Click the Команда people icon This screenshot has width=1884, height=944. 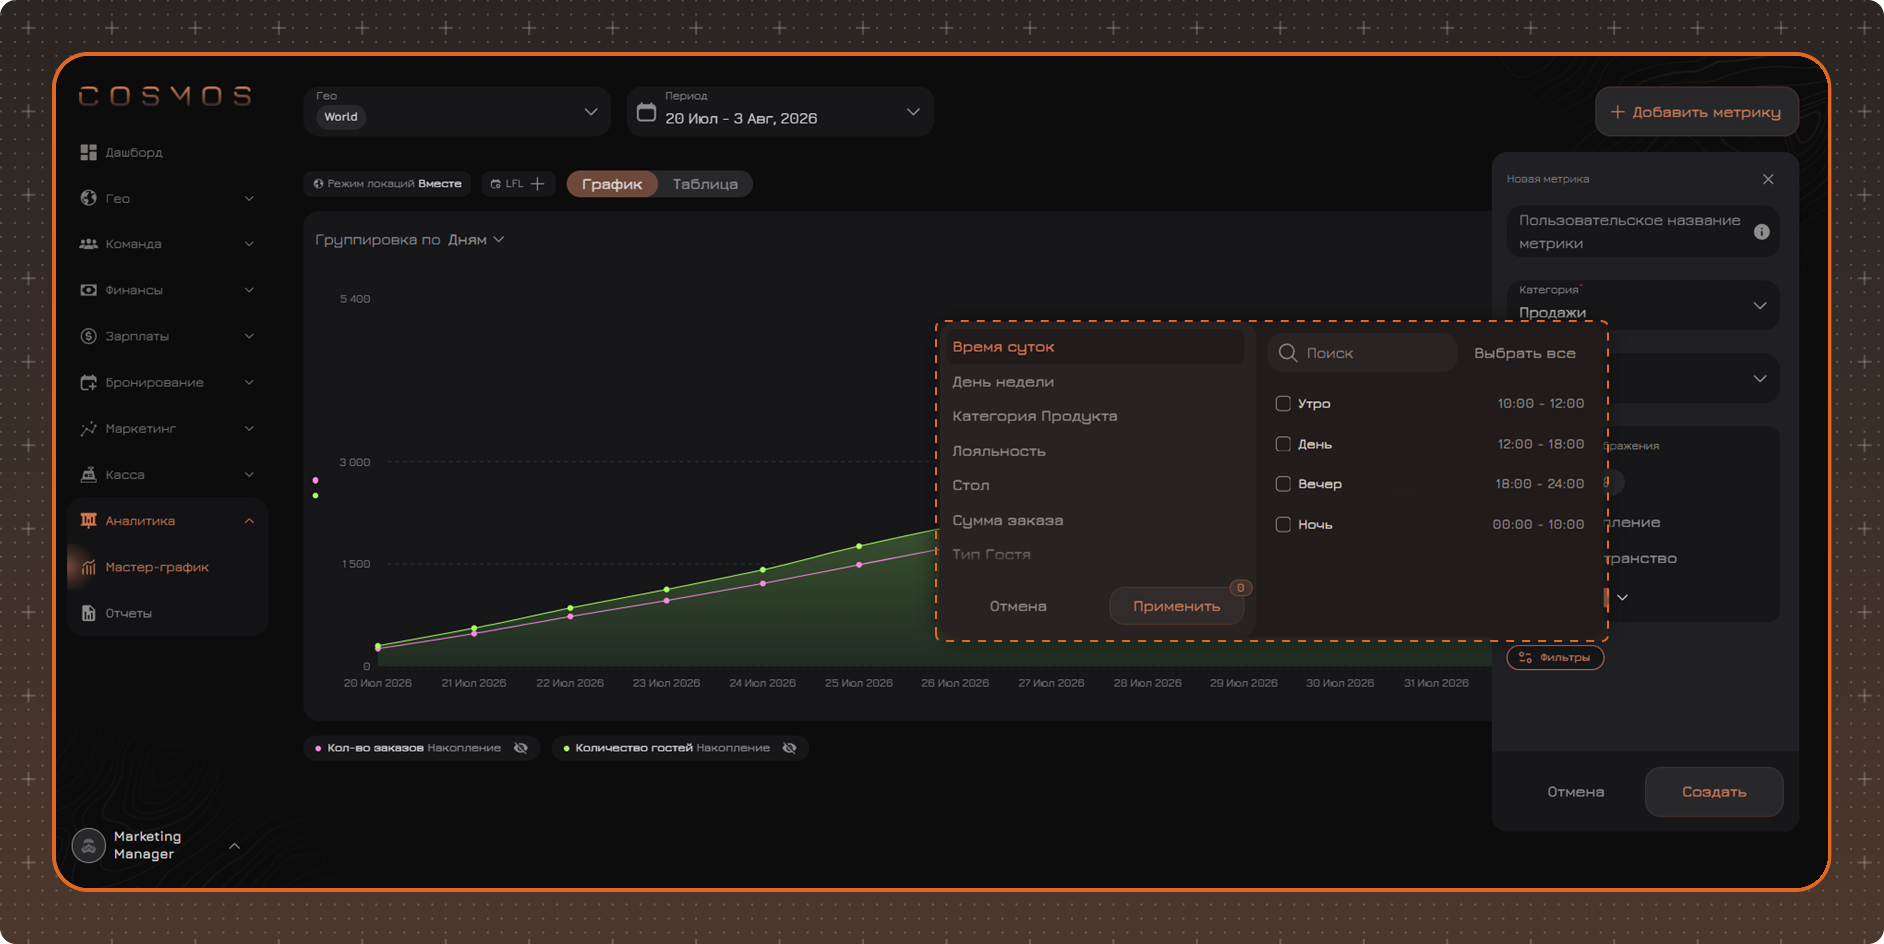(88, 244)
